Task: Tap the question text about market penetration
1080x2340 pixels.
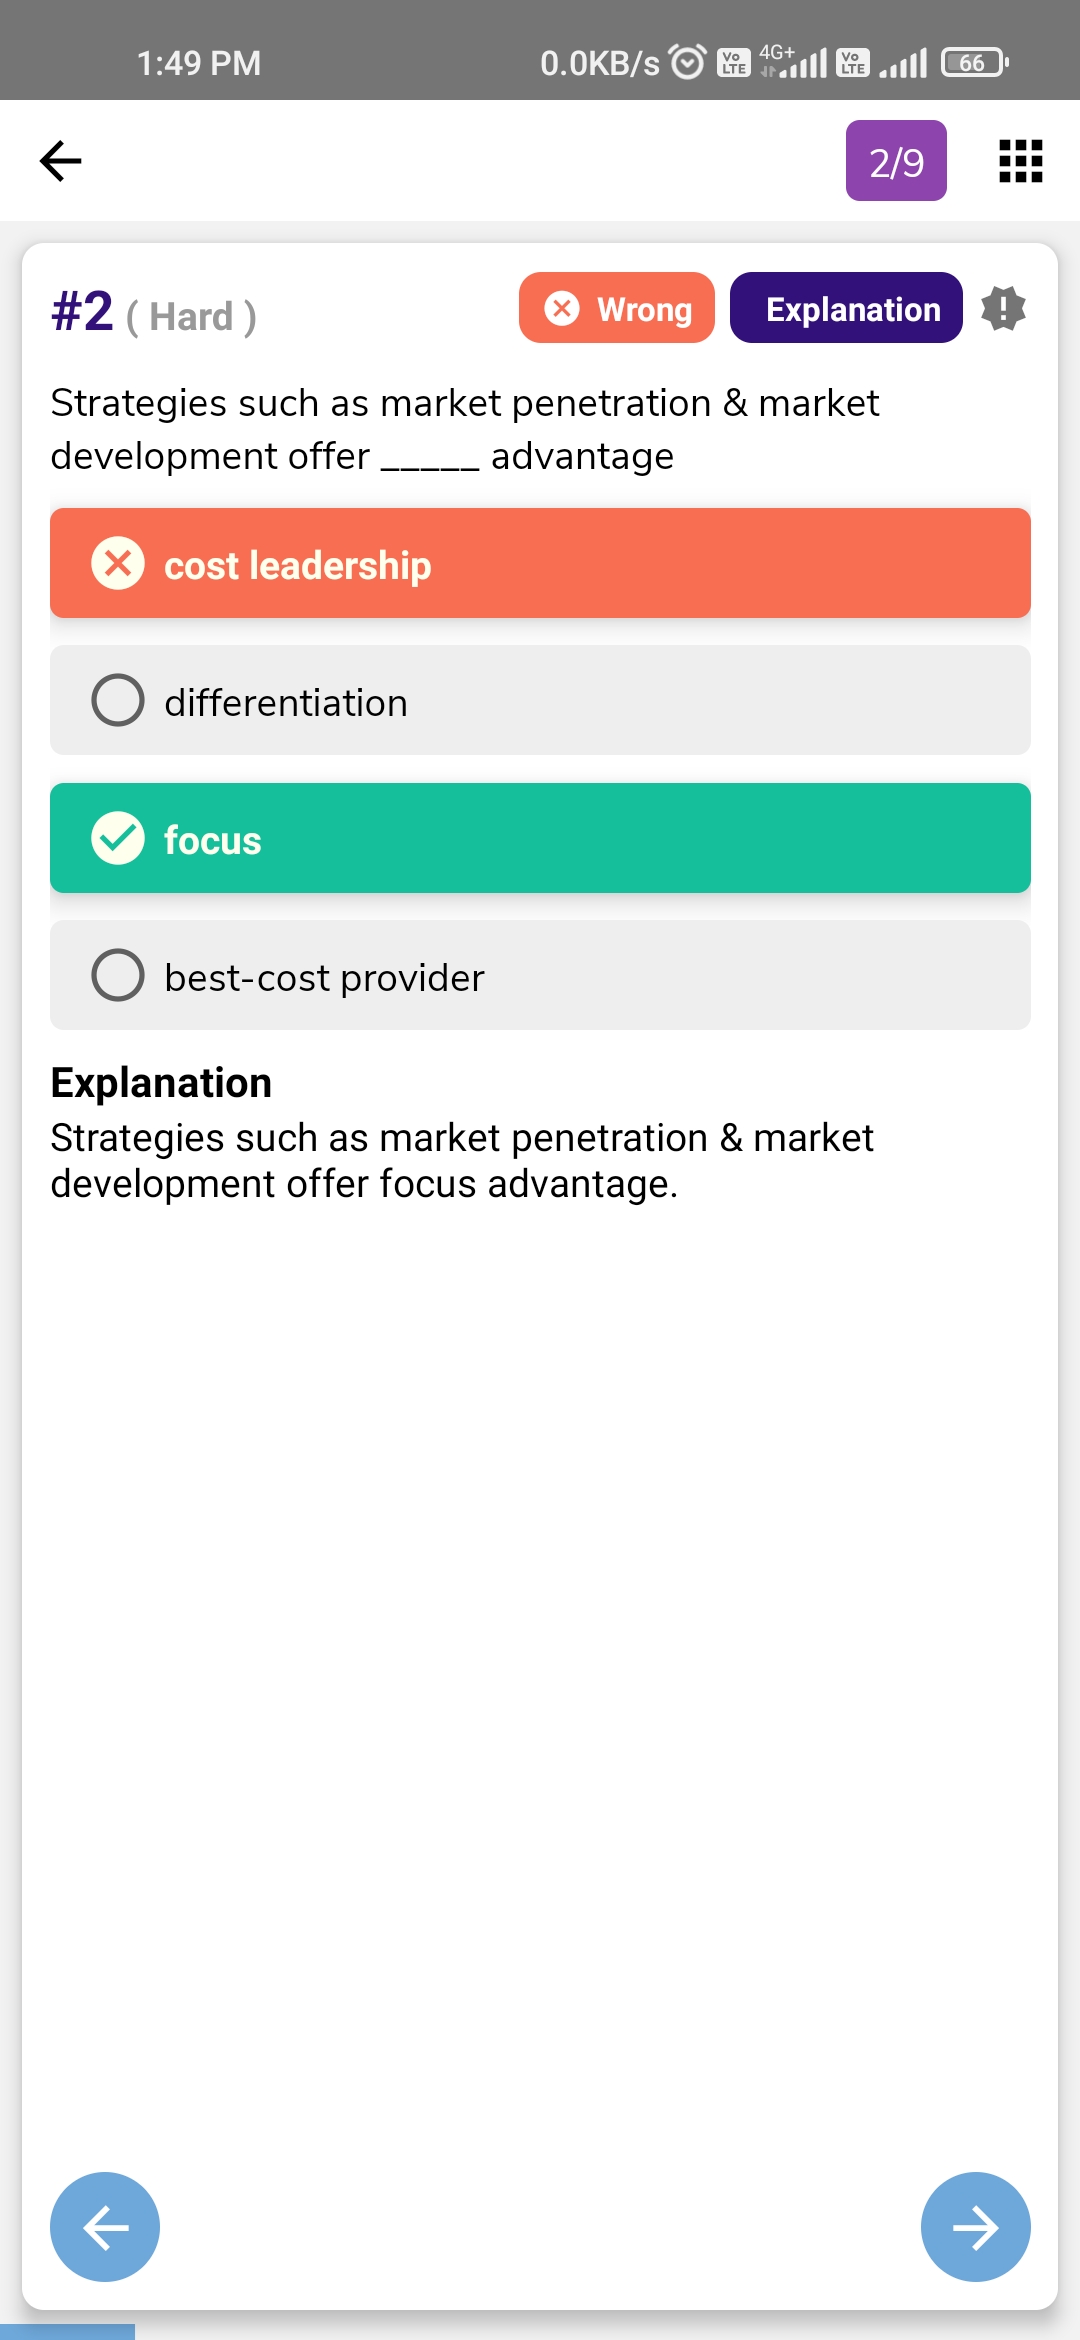Action: click(465, 429)
